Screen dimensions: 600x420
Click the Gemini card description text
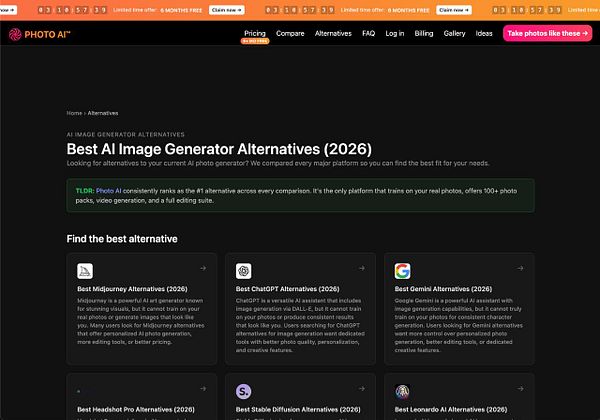pyautogui.click(x=459, y=326)
